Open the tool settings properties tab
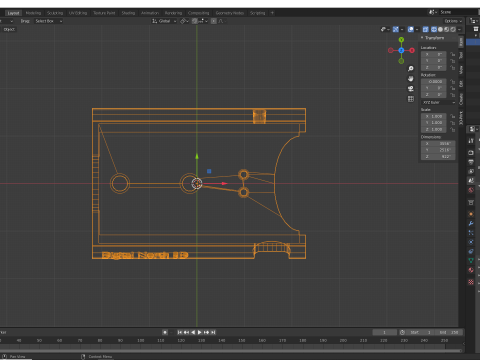480x360 pixels. coord(471,141)
